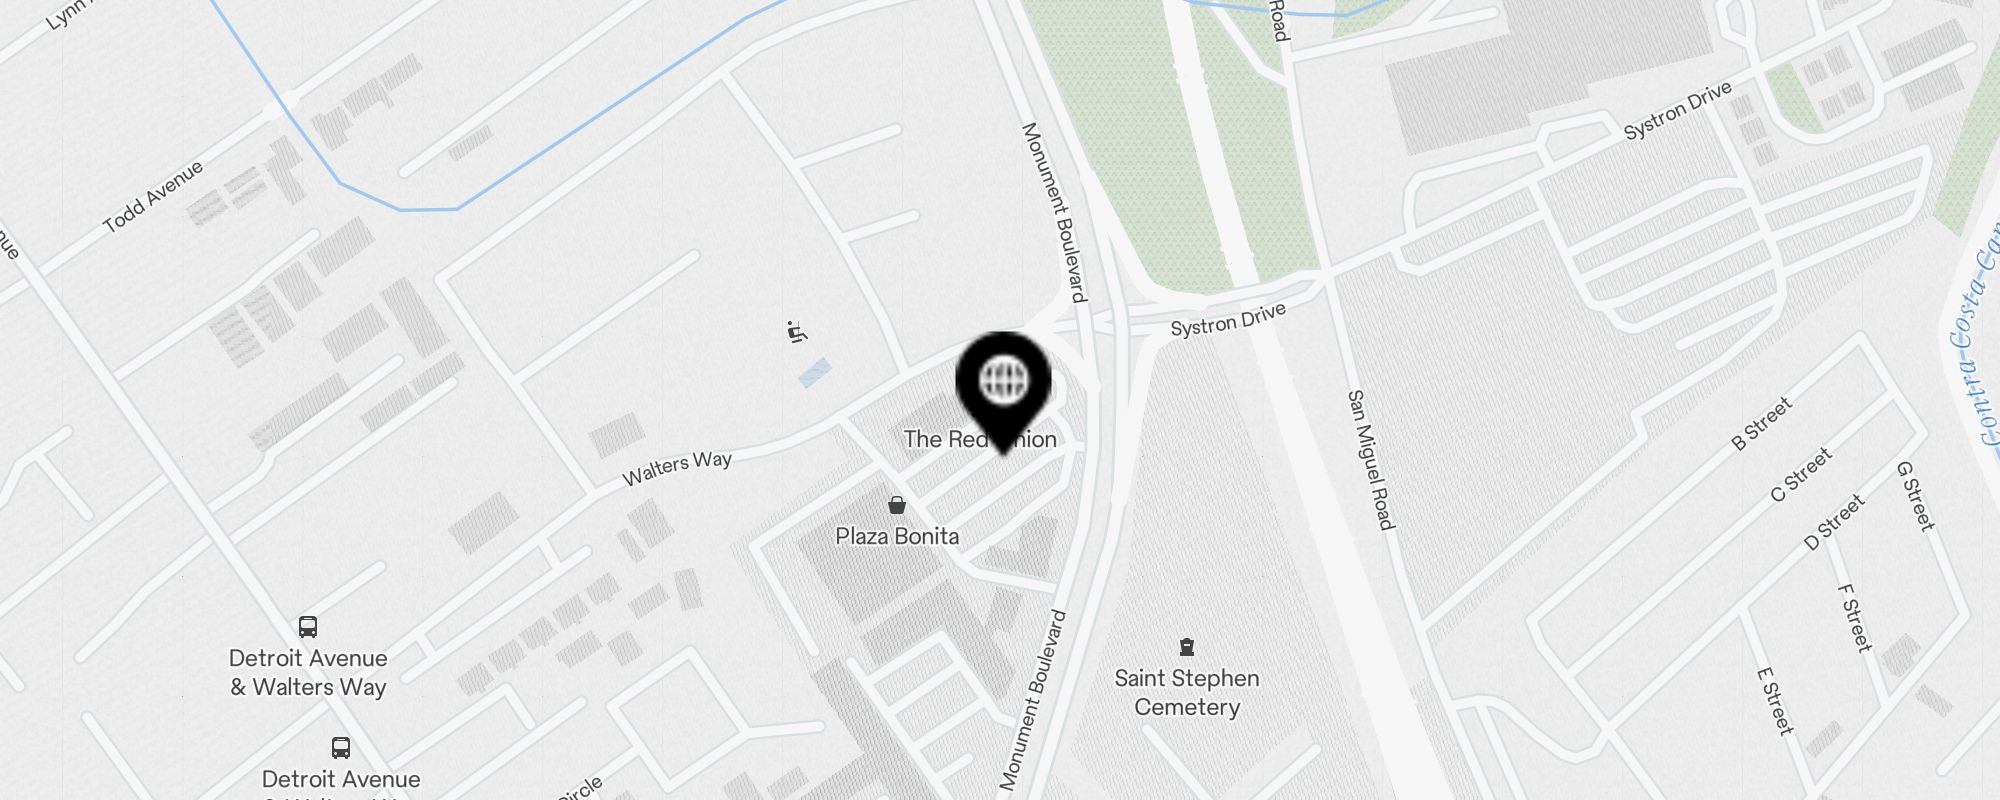The width and height of the screenshot is (2000, 800).
Task: Click the lower Detroit Avenue bus stop icon
Action: click(x=341, y=748)
